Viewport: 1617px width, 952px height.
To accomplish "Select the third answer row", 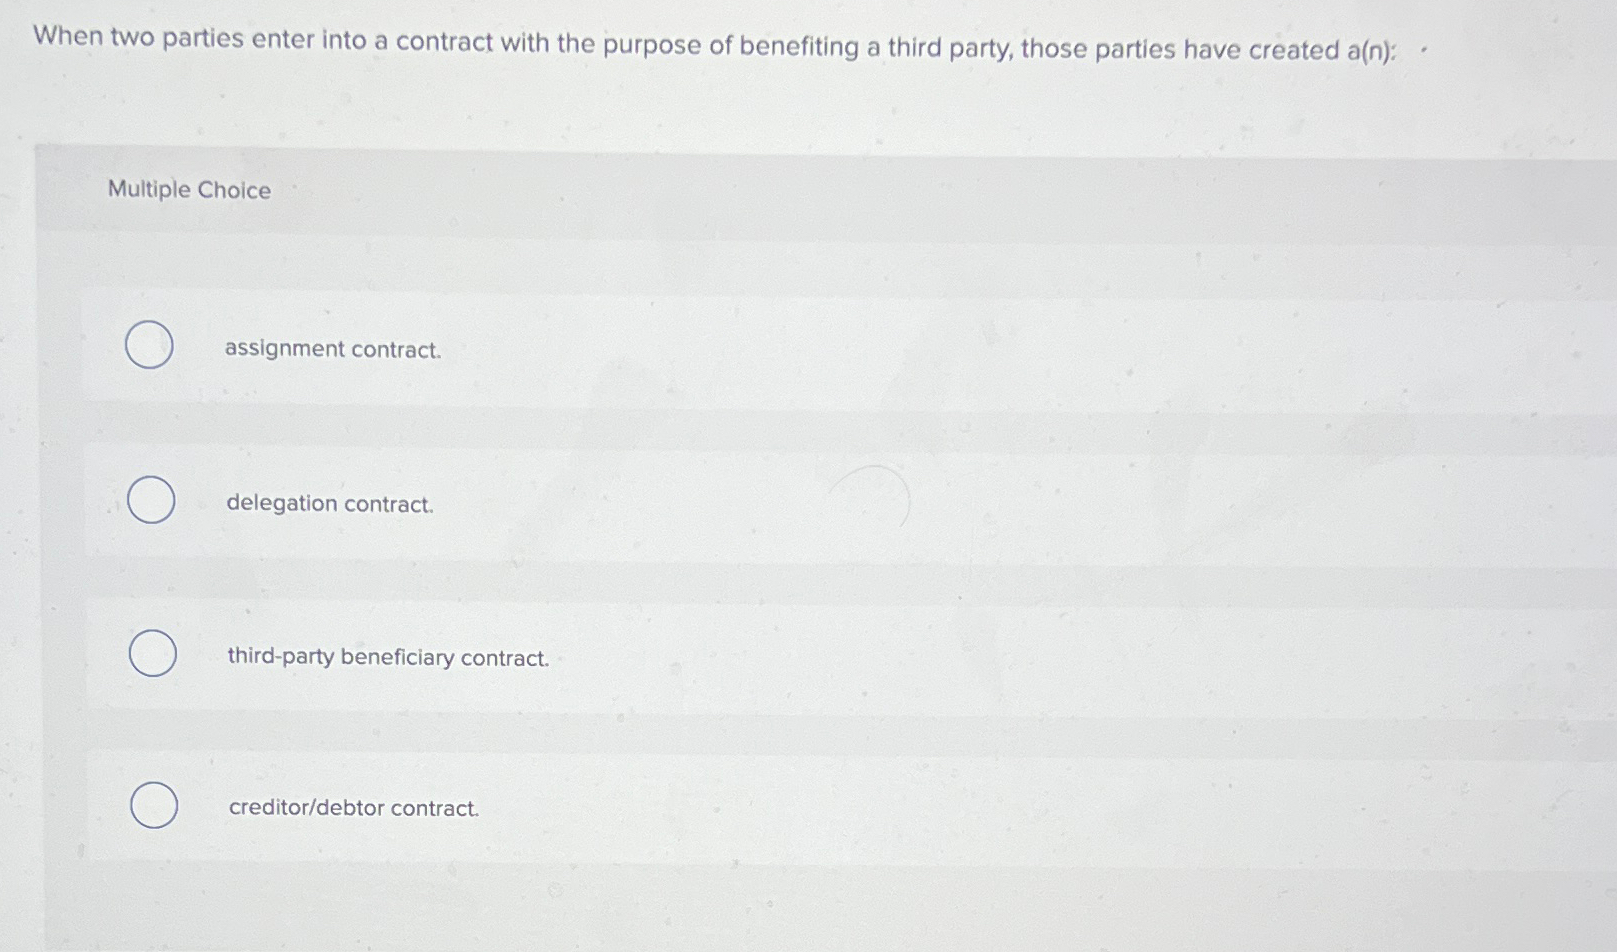I will [x=600, y=657].
